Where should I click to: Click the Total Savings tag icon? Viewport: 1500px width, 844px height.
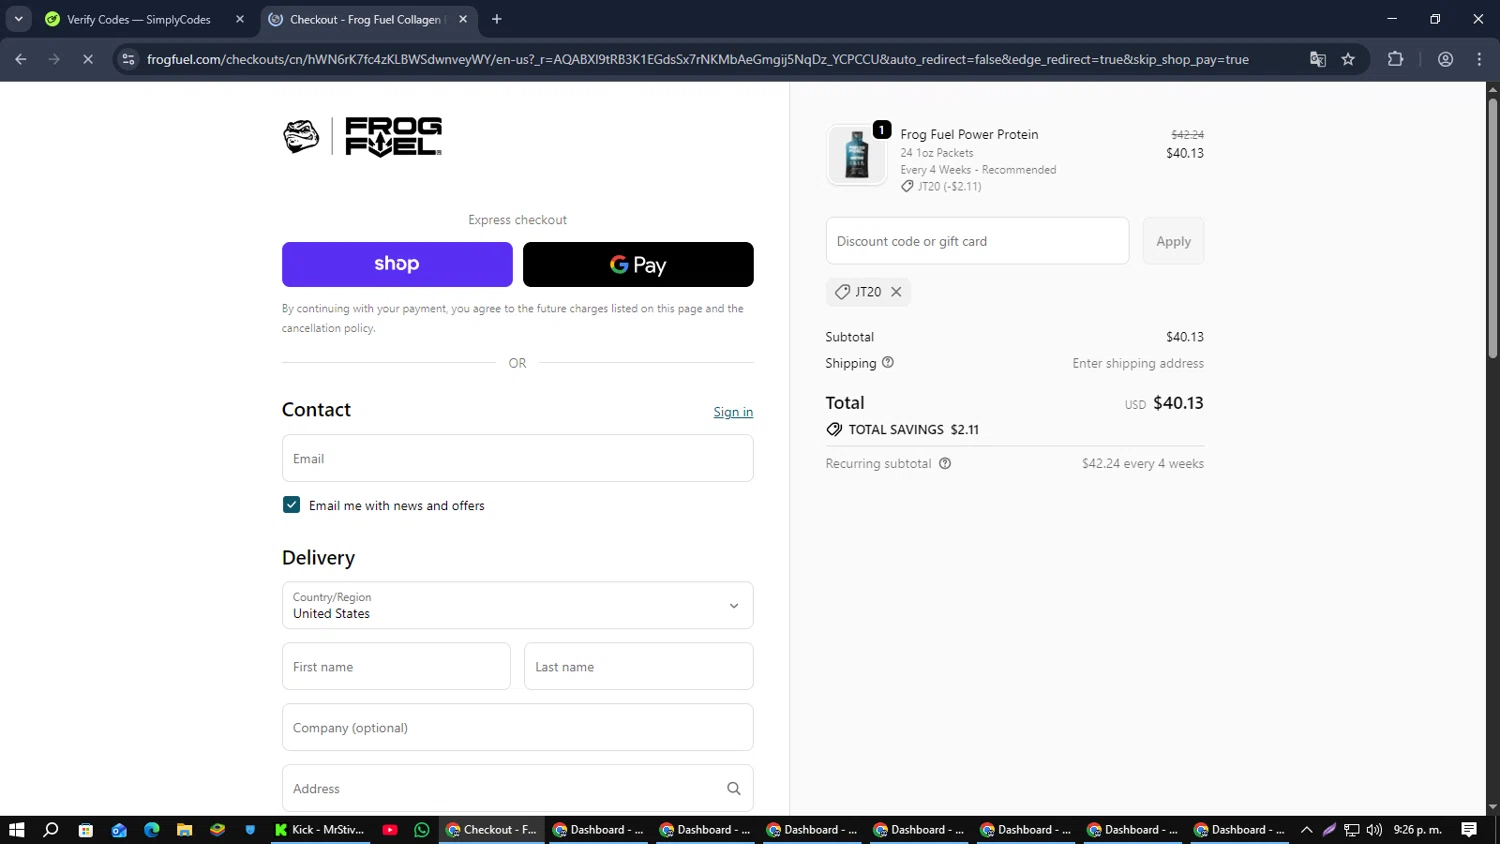tap(834, 429)
